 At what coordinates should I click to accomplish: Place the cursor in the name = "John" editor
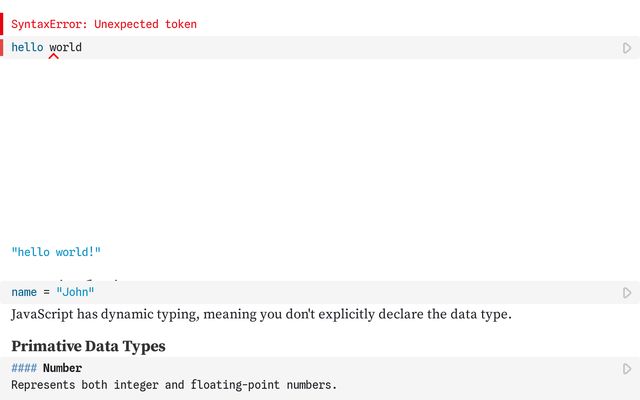pyautogui.click(x=300, y=293)
